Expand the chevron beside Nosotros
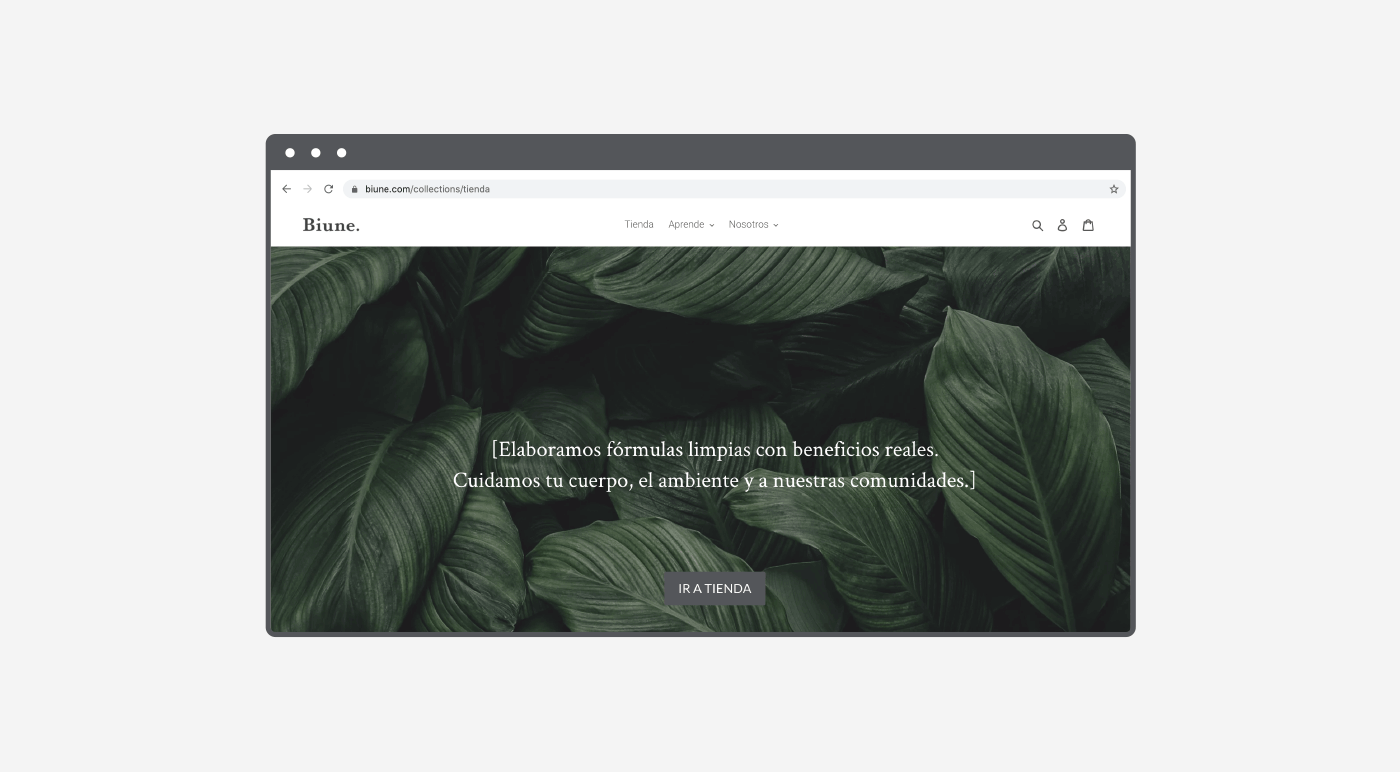 point(776,226)
